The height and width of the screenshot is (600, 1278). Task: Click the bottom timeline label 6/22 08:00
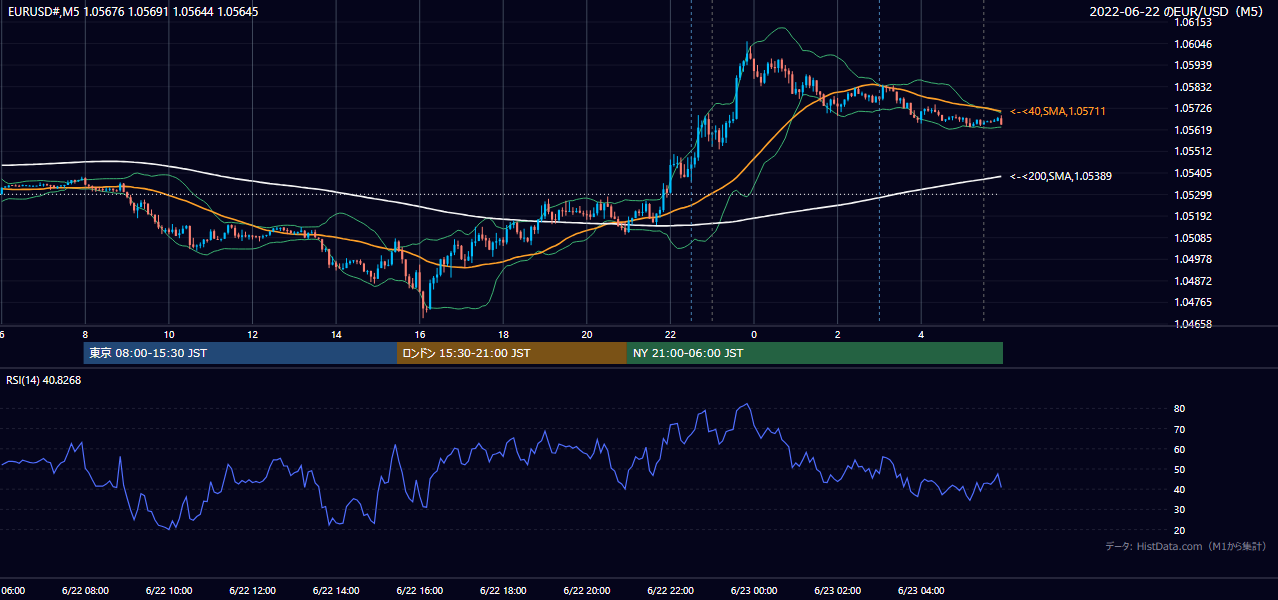point(85,590)
